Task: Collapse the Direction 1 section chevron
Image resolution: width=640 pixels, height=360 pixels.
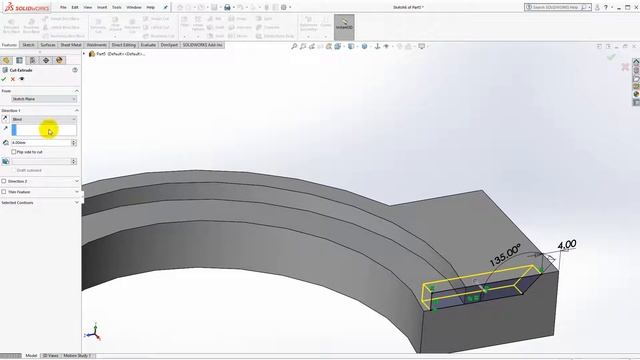Action: pos(76,111)
